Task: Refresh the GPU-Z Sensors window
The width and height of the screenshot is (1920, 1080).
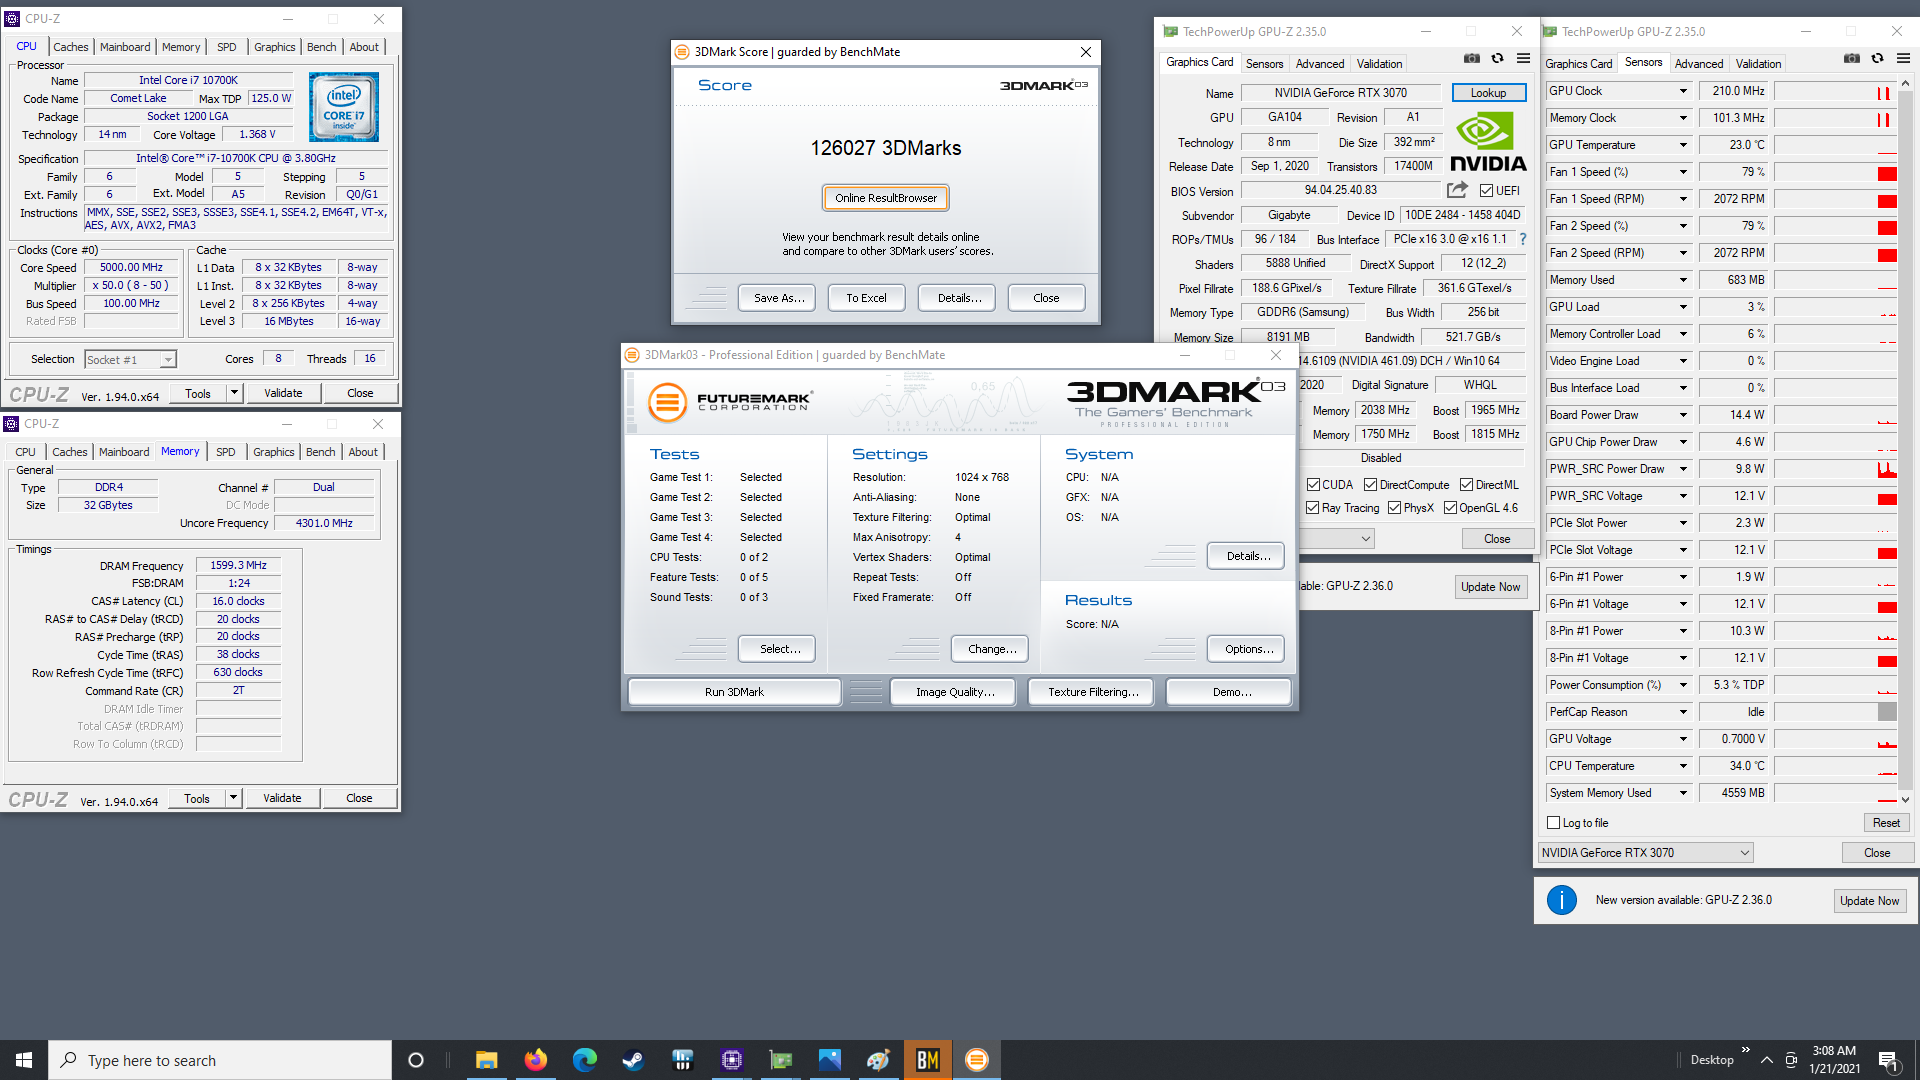Action: tap(1877, 59)
